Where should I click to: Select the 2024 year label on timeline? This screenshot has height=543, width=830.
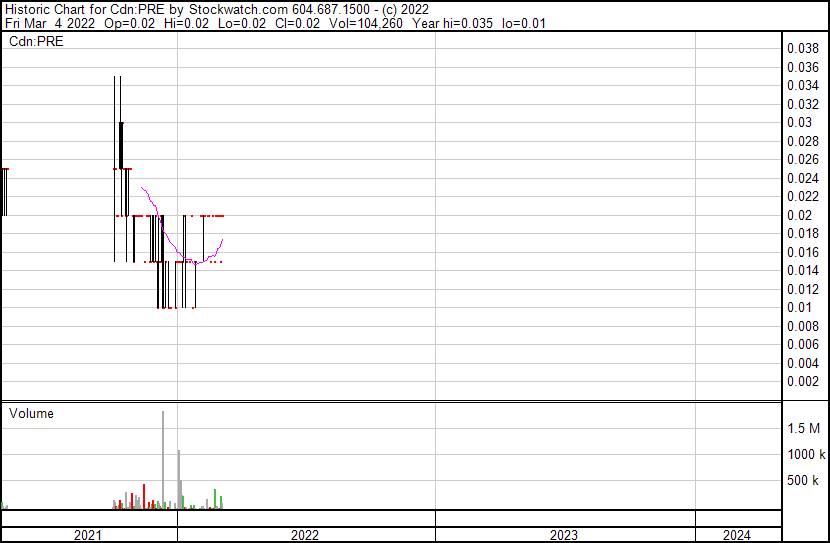tap(736, 535)
